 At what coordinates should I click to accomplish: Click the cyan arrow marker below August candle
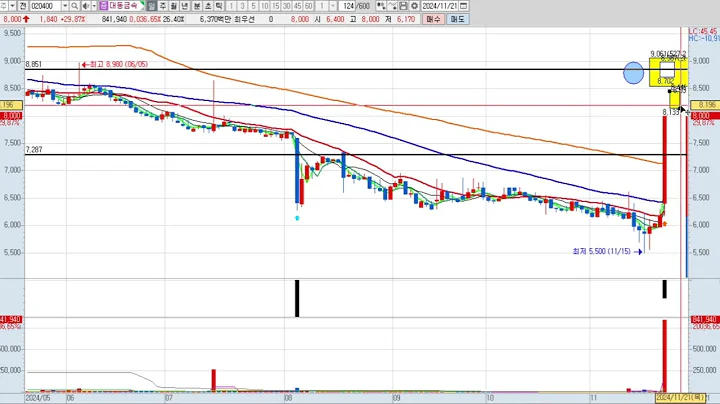click(x=297, y=218)
